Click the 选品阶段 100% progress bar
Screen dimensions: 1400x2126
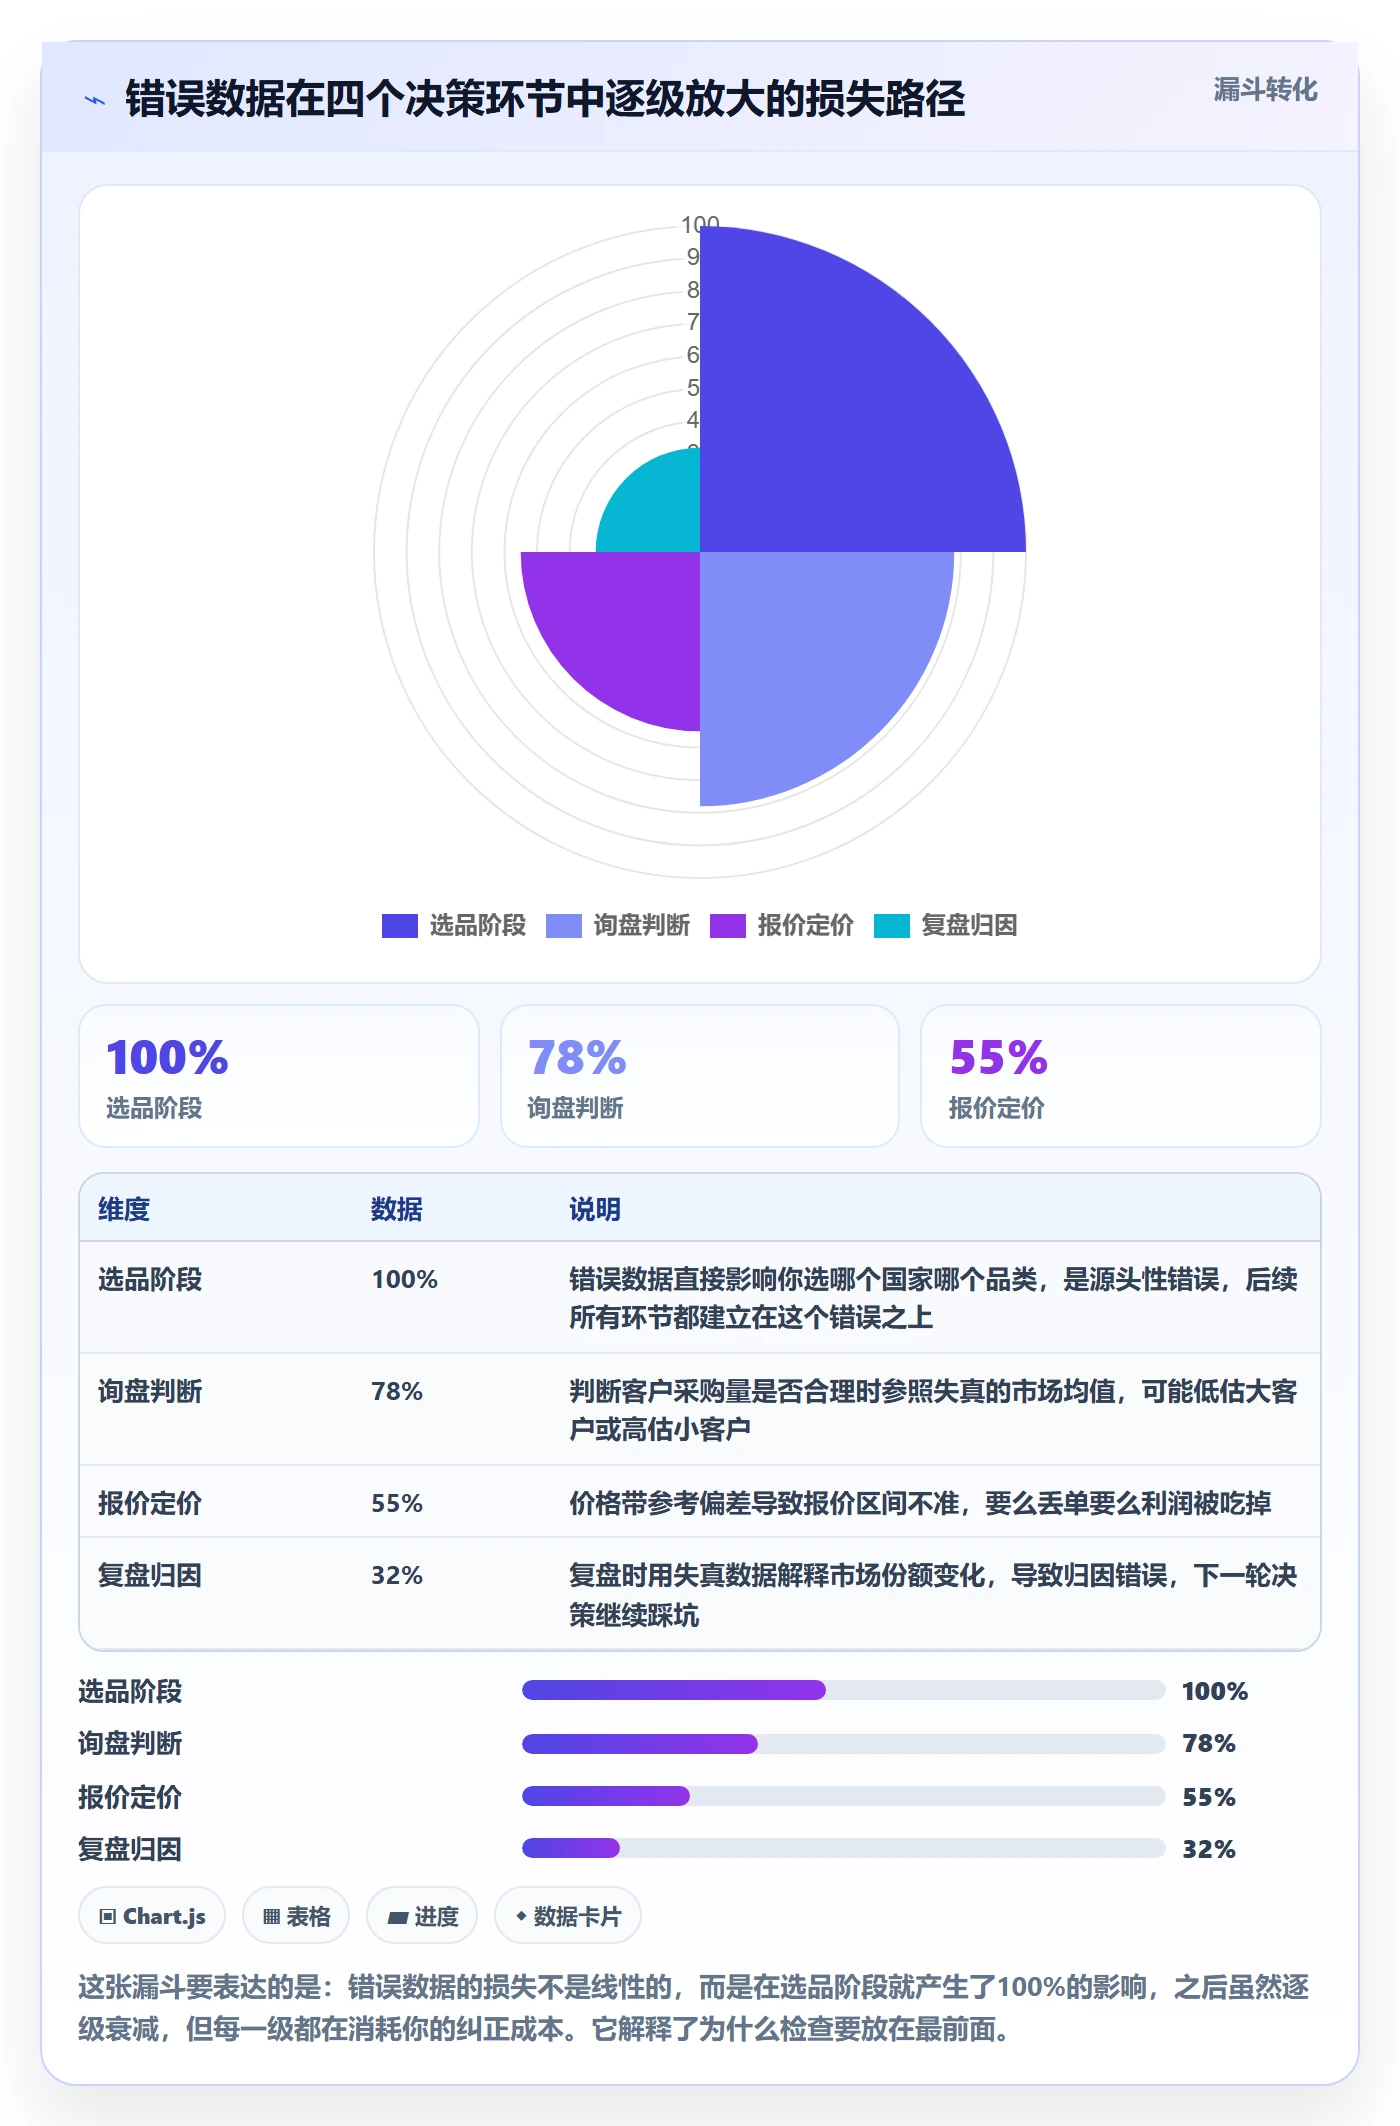(x=844, y=1690)
